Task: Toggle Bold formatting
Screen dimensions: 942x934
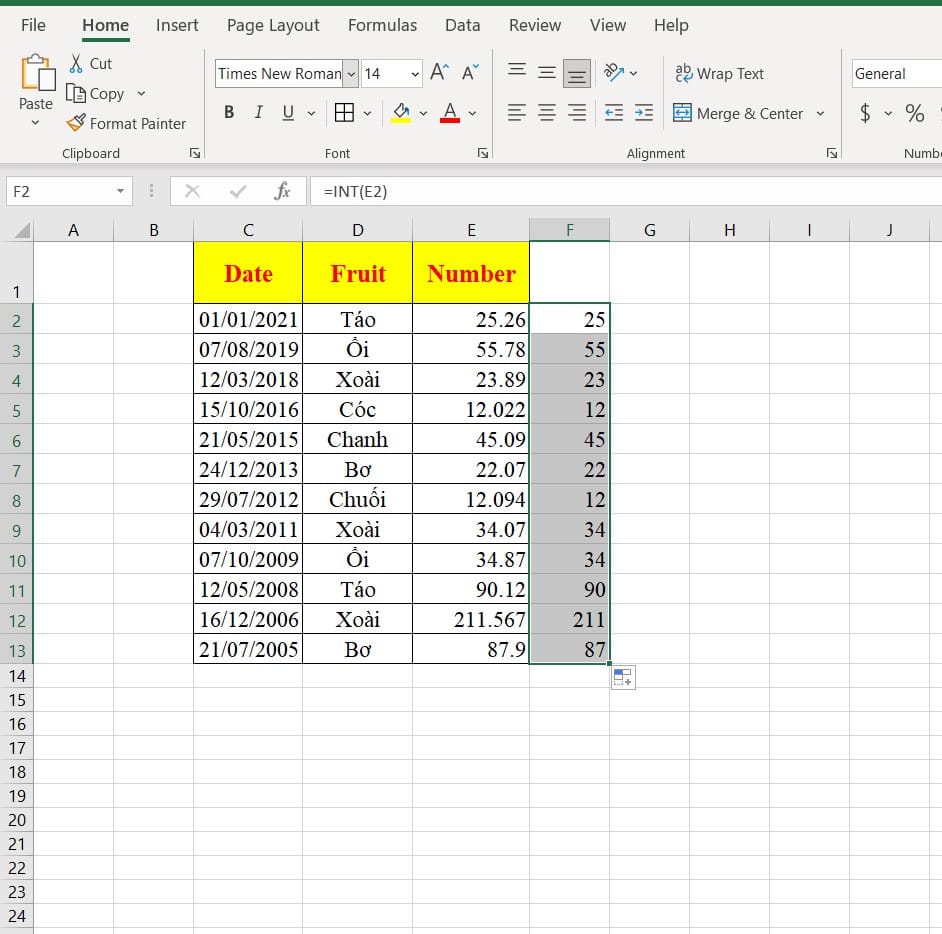Action: click(229, 112)
